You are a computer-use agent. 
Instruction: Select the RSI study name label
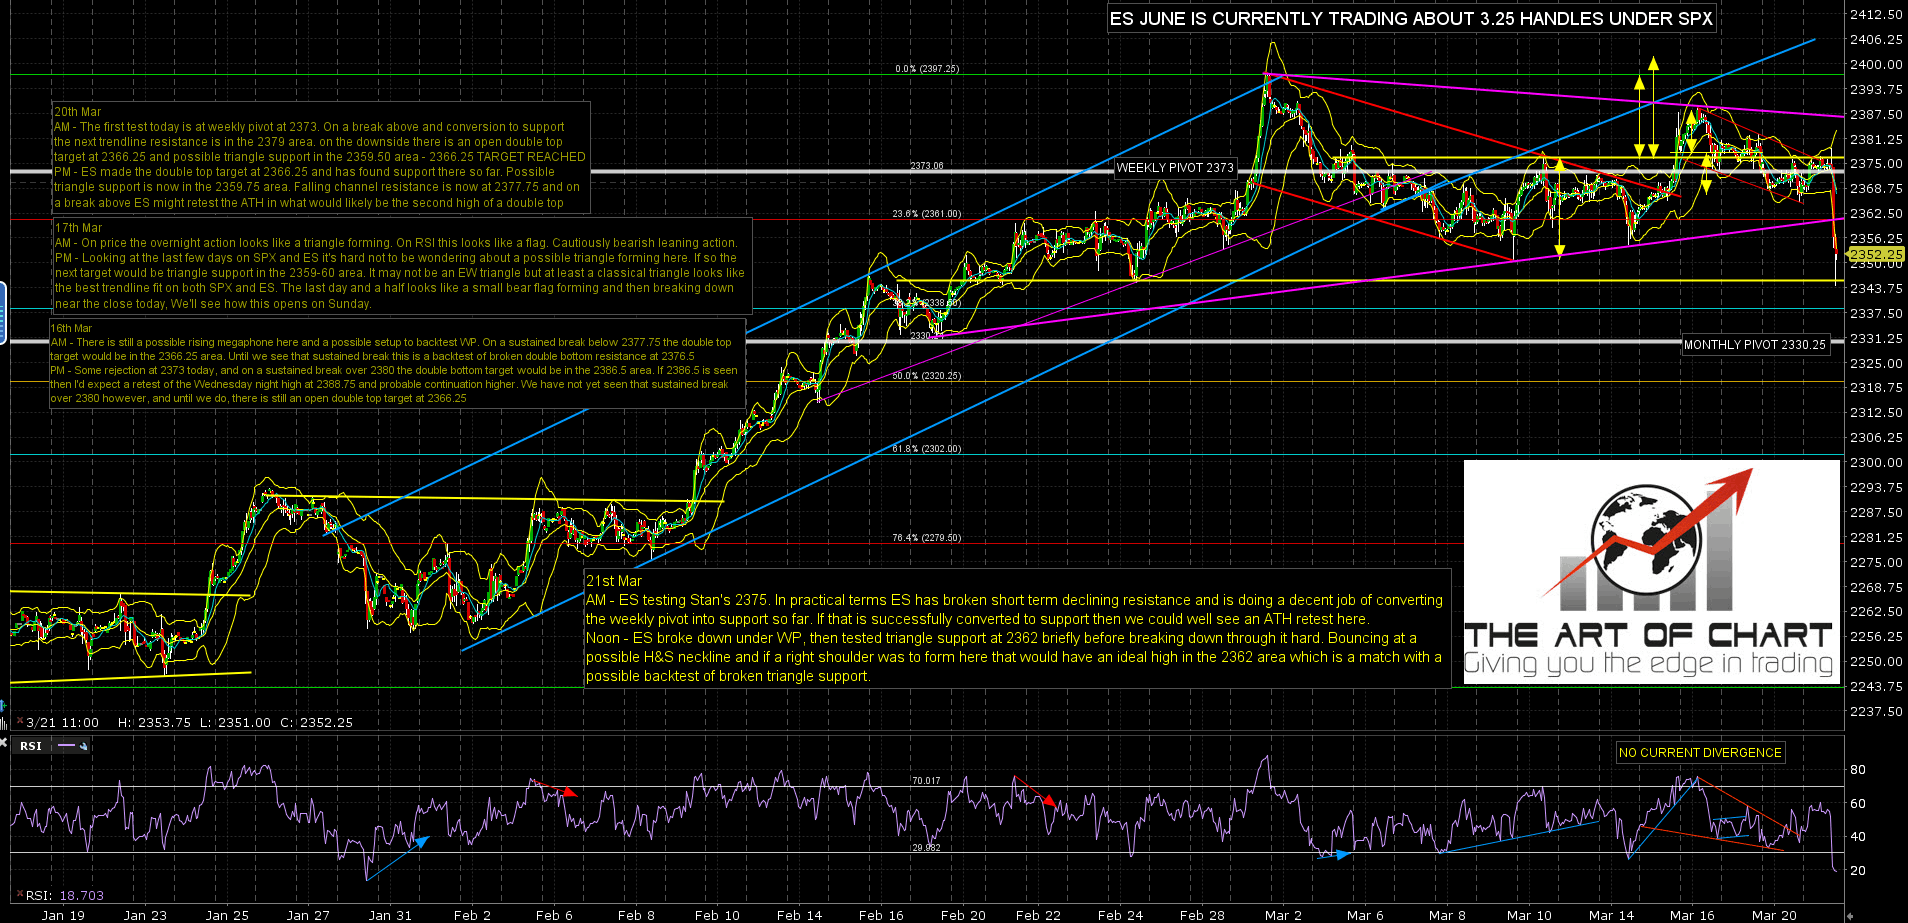click(31, 746)
